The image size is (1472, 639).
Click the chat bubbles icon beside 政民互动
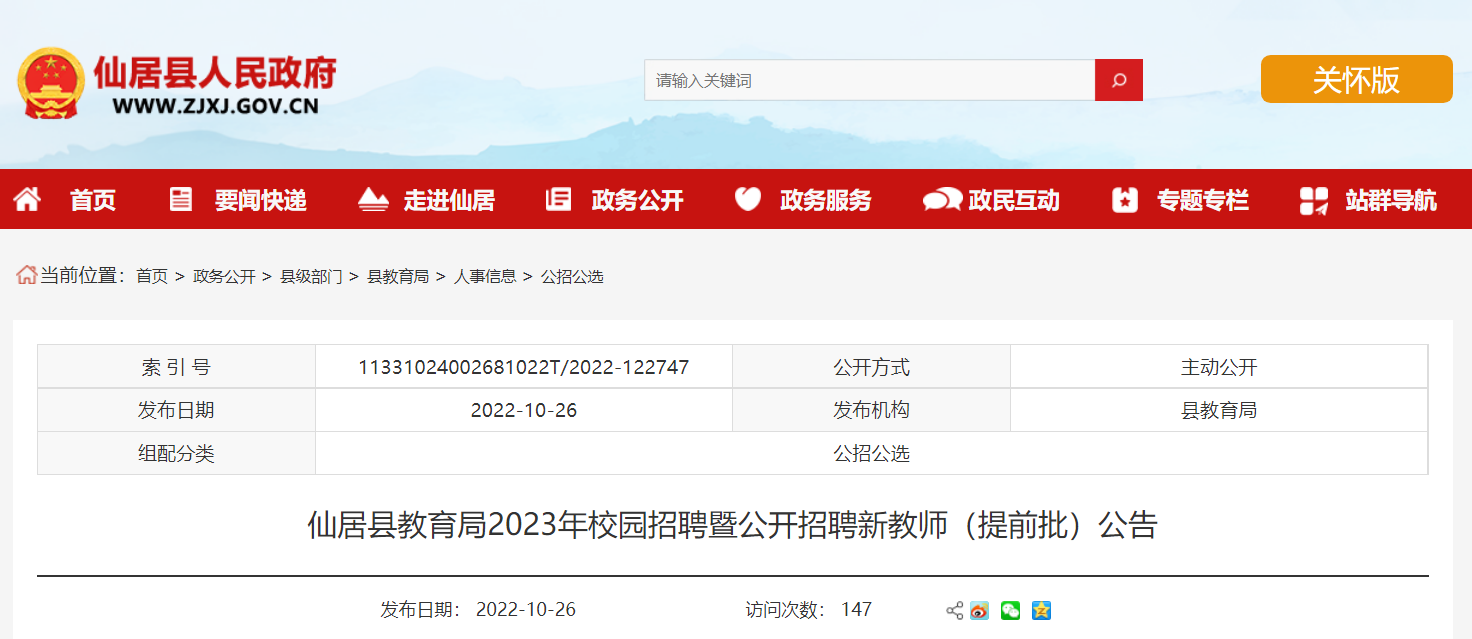point(942,200)
